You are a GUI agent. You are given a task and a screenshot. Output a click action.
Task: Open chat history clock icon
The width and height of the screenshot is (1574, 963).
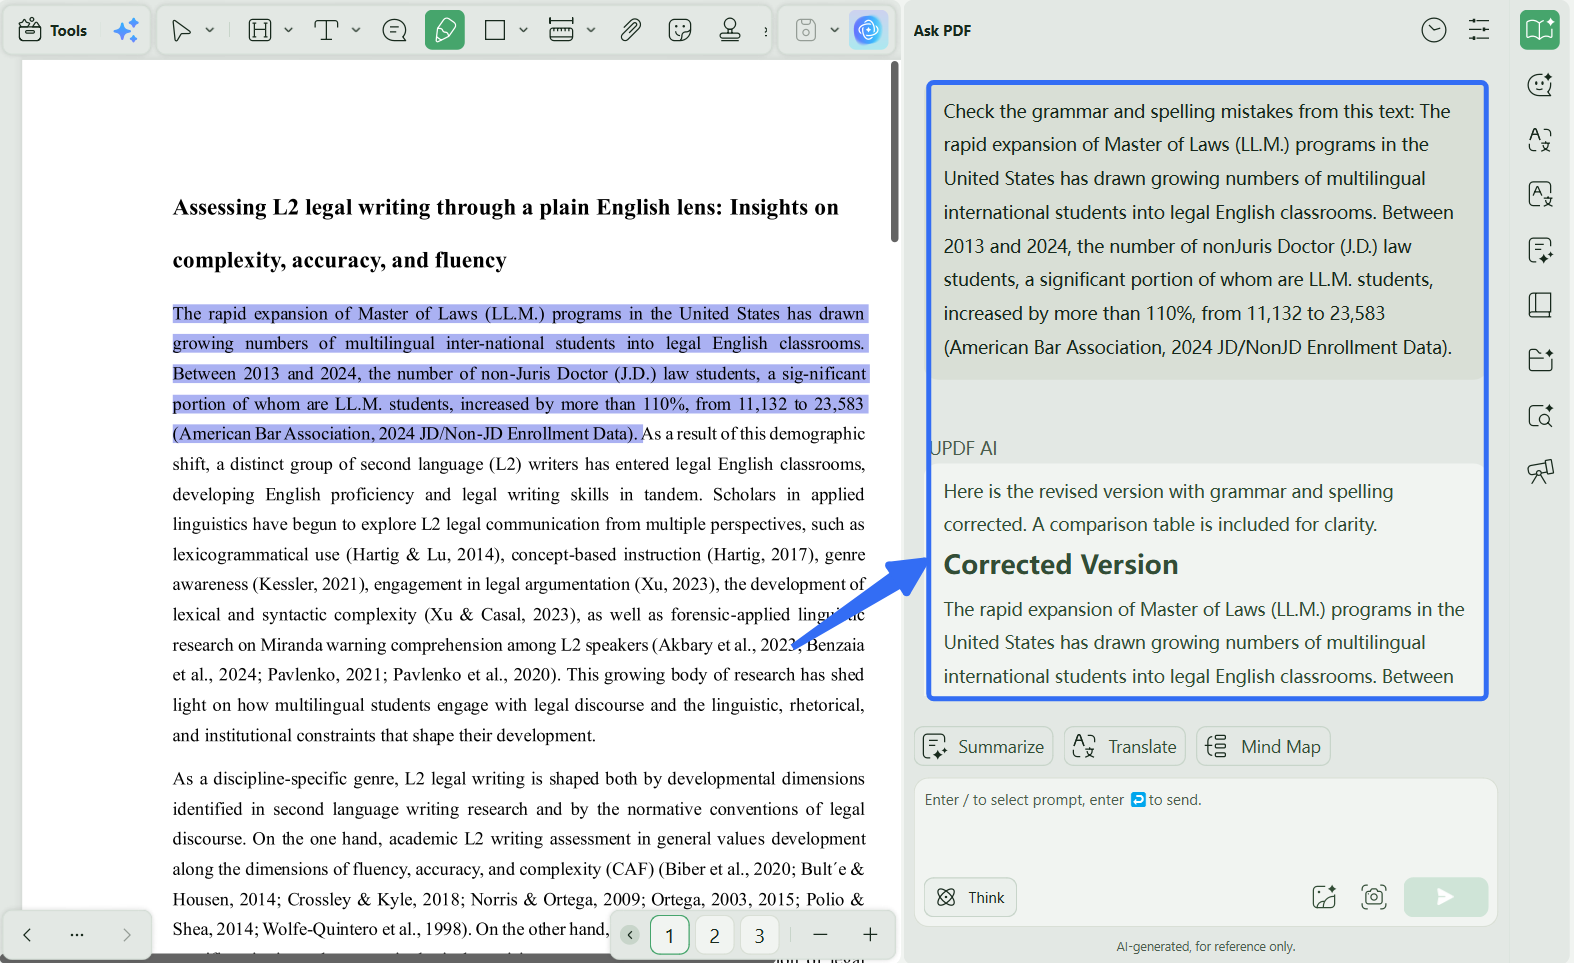coord(1434,30)
